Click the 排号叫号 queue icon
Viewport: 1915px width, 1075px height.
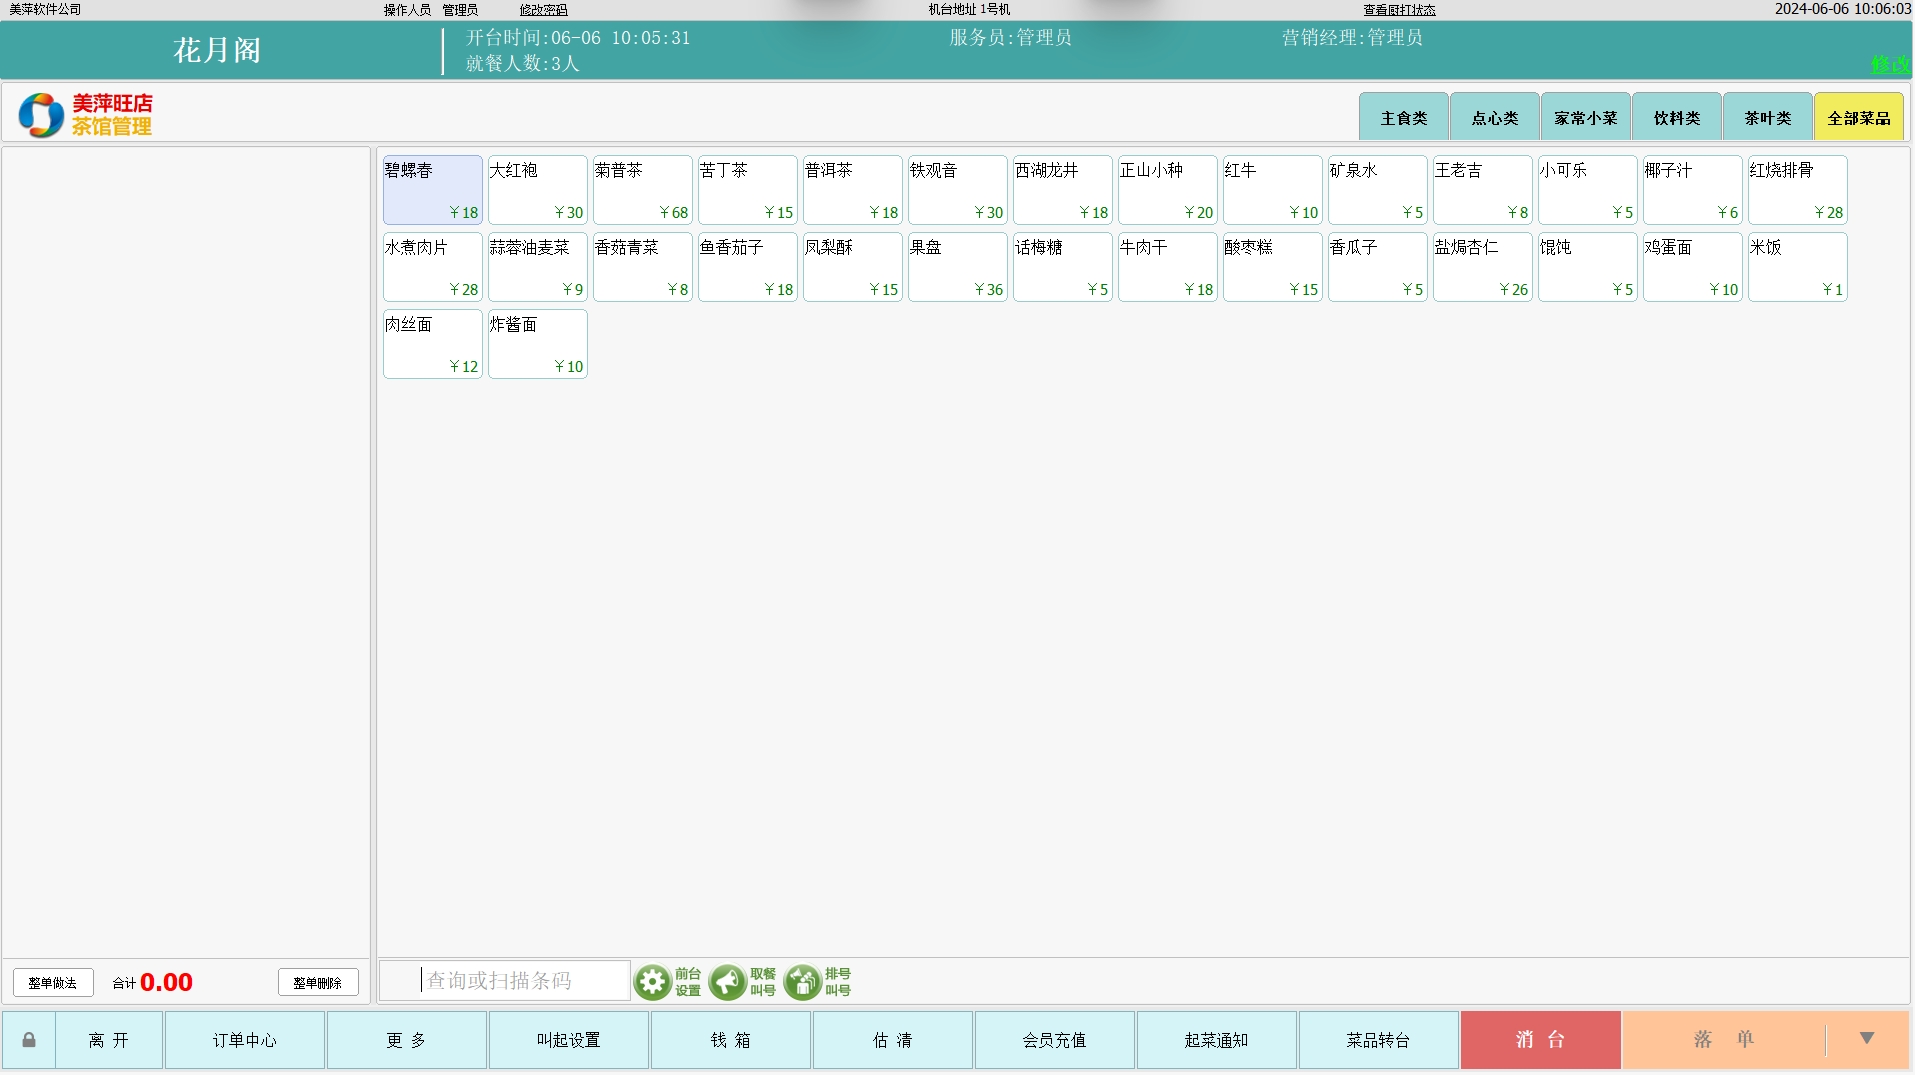click(x=802, y=982)
